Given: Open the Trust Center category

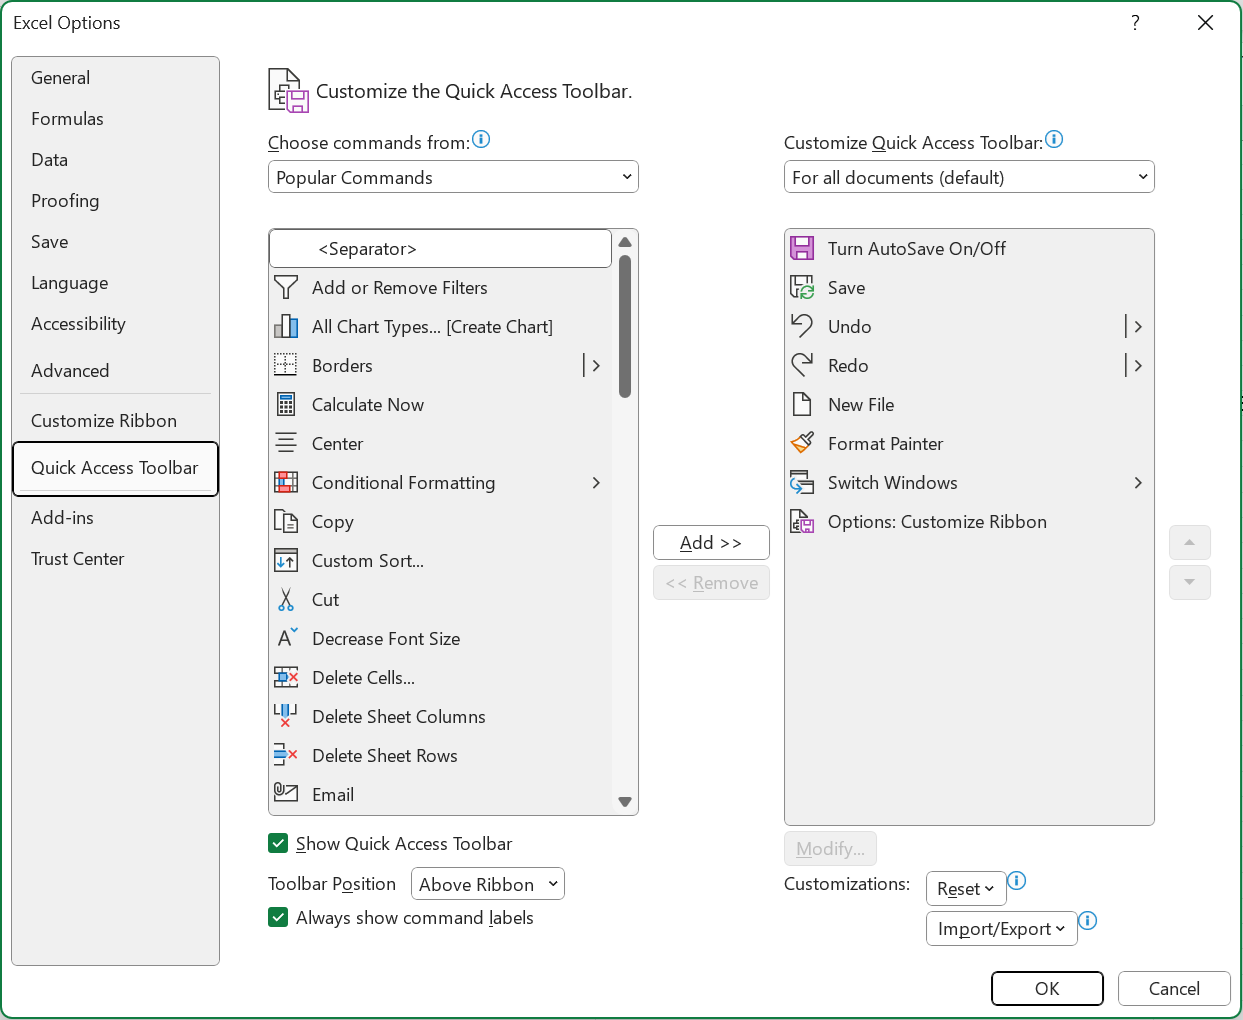Looking at the screenshot, I should click(78, 559).
